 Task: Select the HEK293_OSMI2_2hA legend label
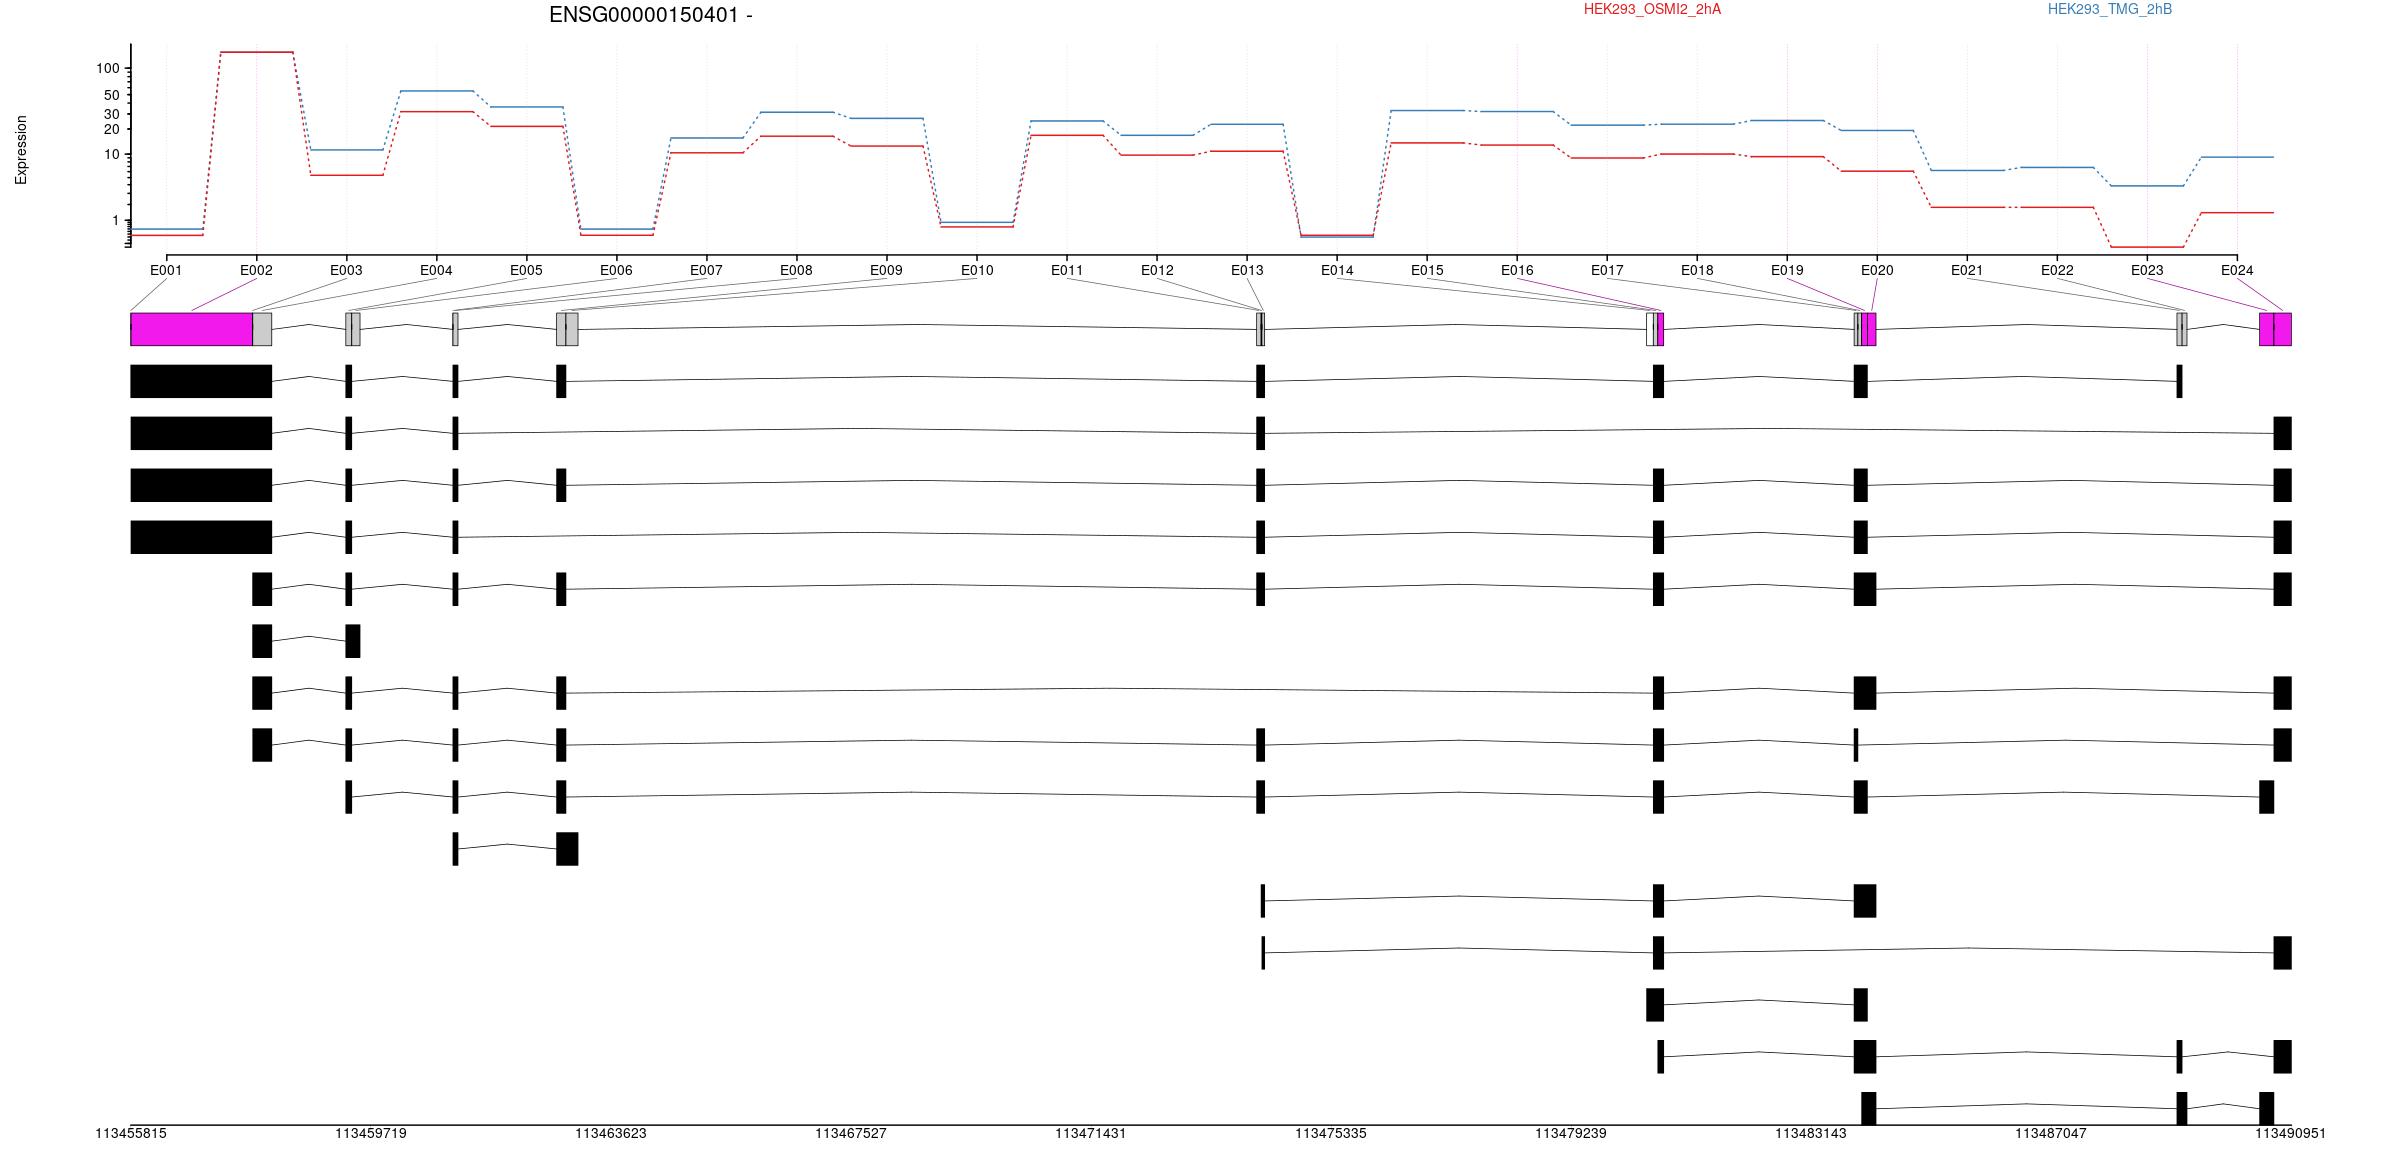[x=1652, y=9]
